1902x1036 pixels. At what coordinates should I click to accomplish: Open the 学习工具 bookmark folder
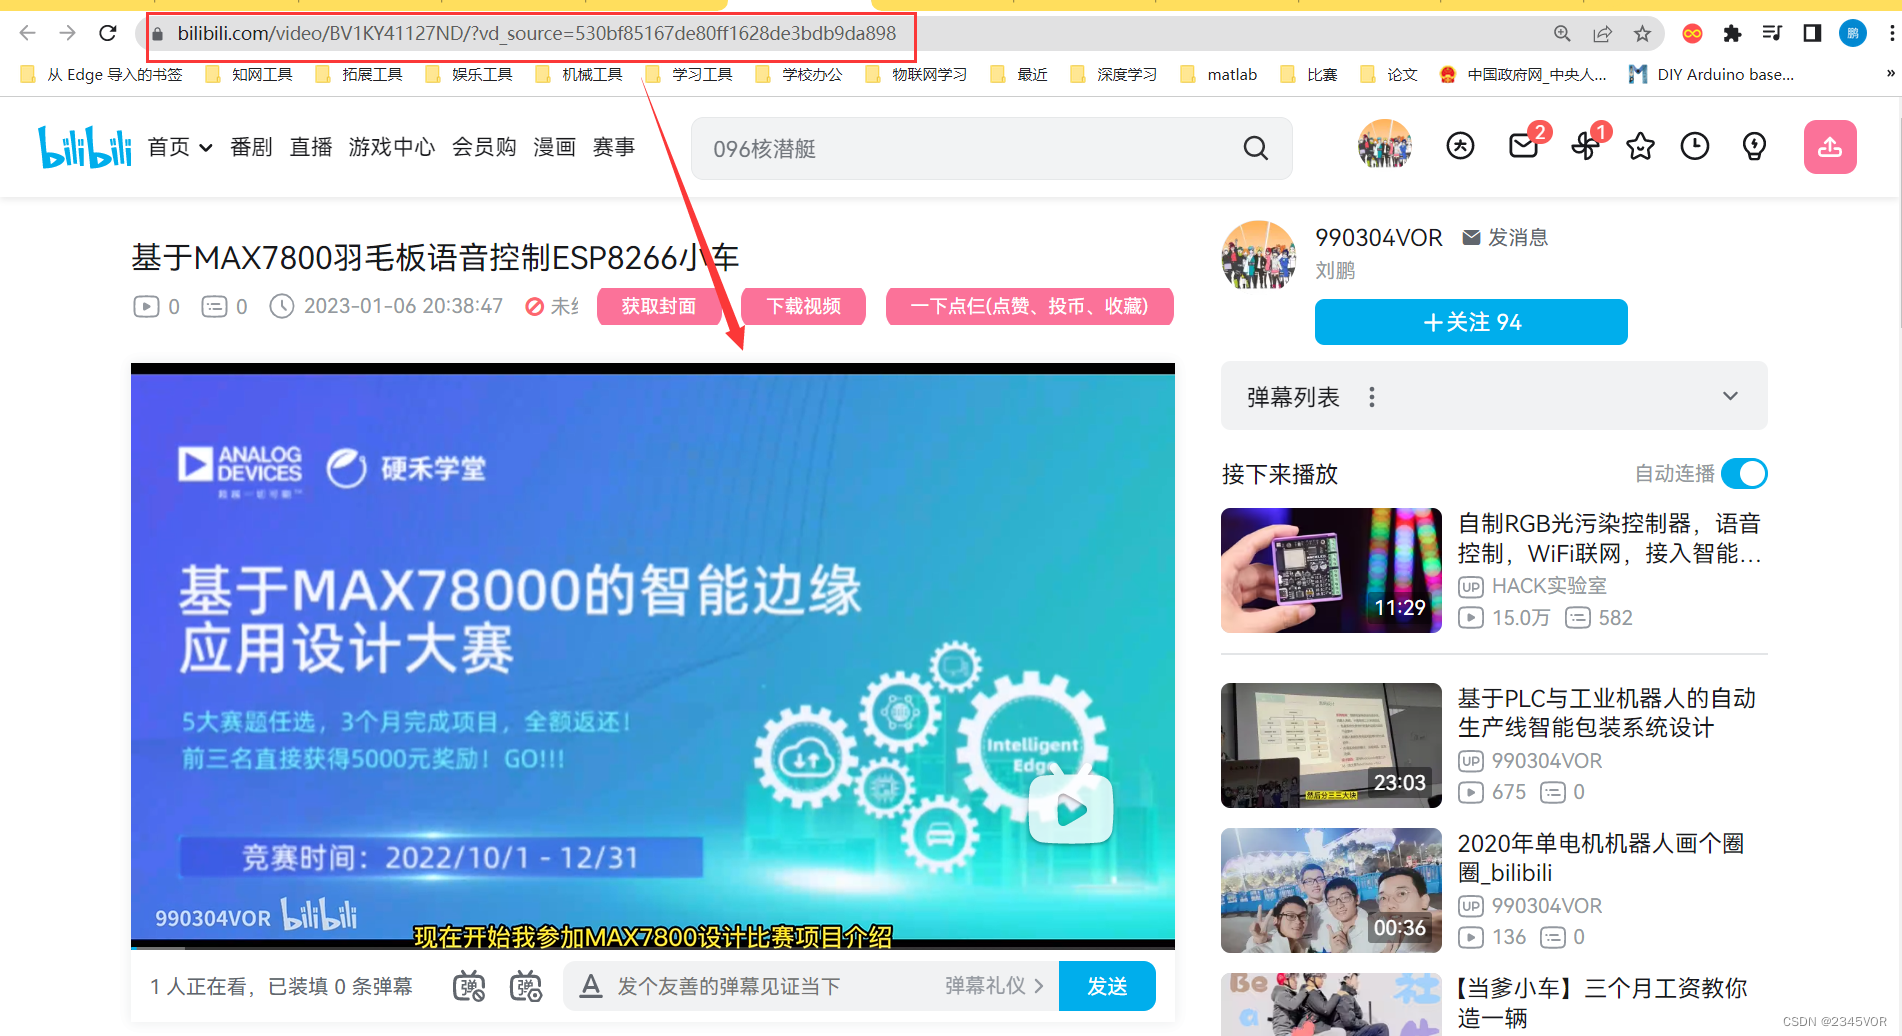(689, 74)
